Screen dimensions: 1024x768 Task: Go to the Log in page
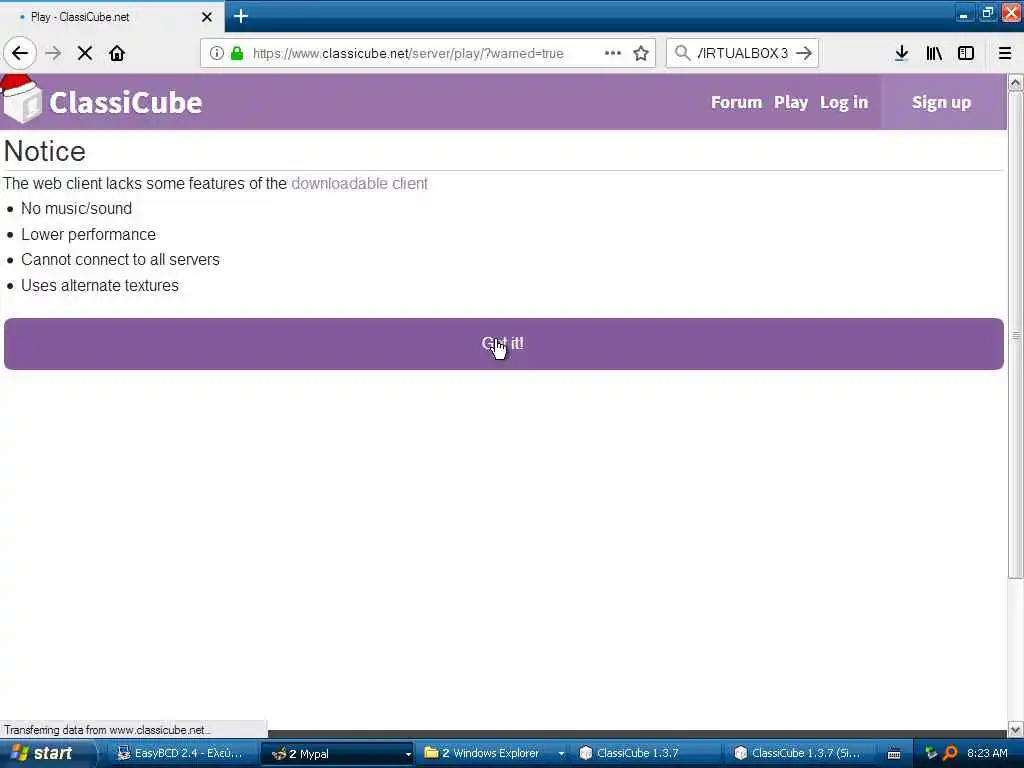click(x=844, y=103)
